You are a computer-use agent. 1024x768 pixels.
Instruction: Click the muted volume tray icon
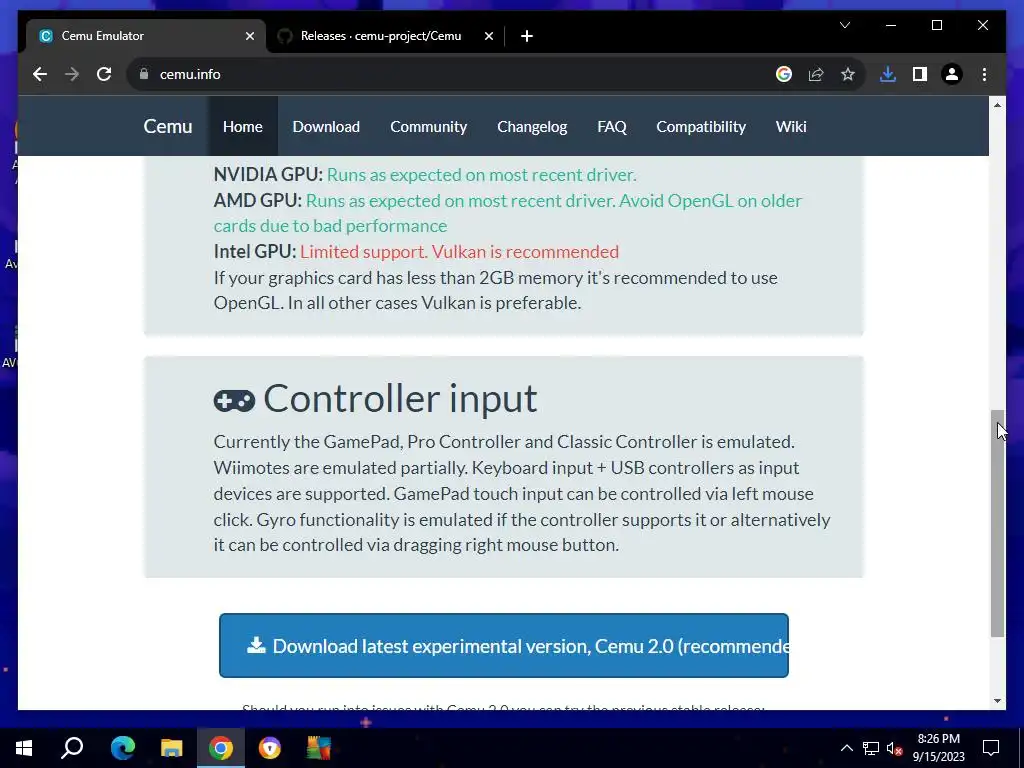pos(895,748)
